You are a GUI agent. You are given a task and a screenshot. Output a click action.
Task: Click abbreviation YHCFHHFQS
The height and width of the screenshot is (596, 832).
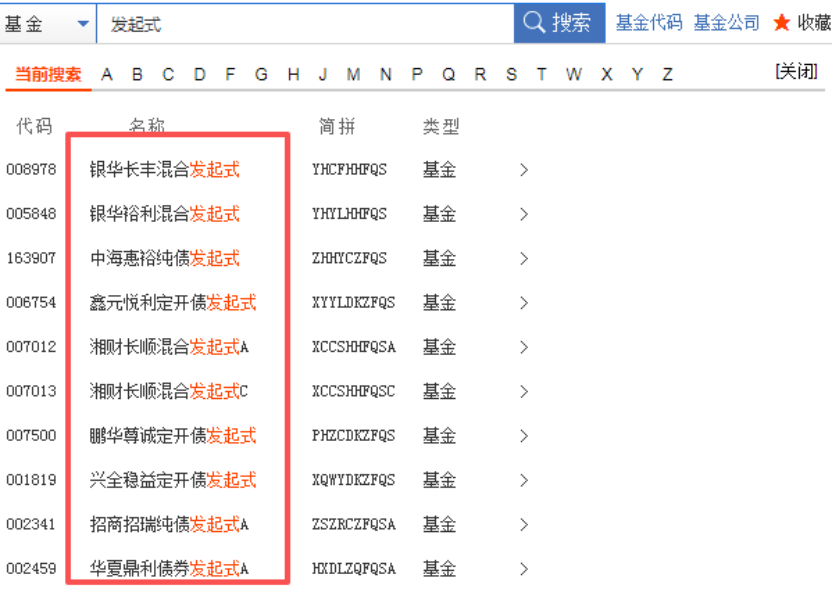[x=349, y=169]
